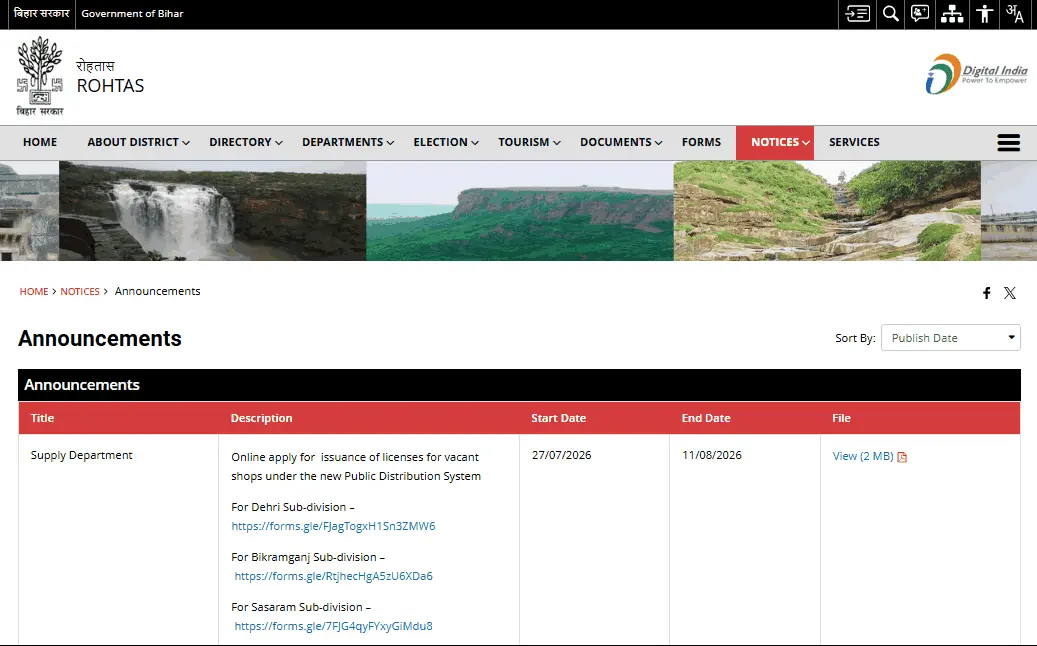Open the social media links icon
The height and width of the screenshot is (646, 1037).
click(920, 14)
